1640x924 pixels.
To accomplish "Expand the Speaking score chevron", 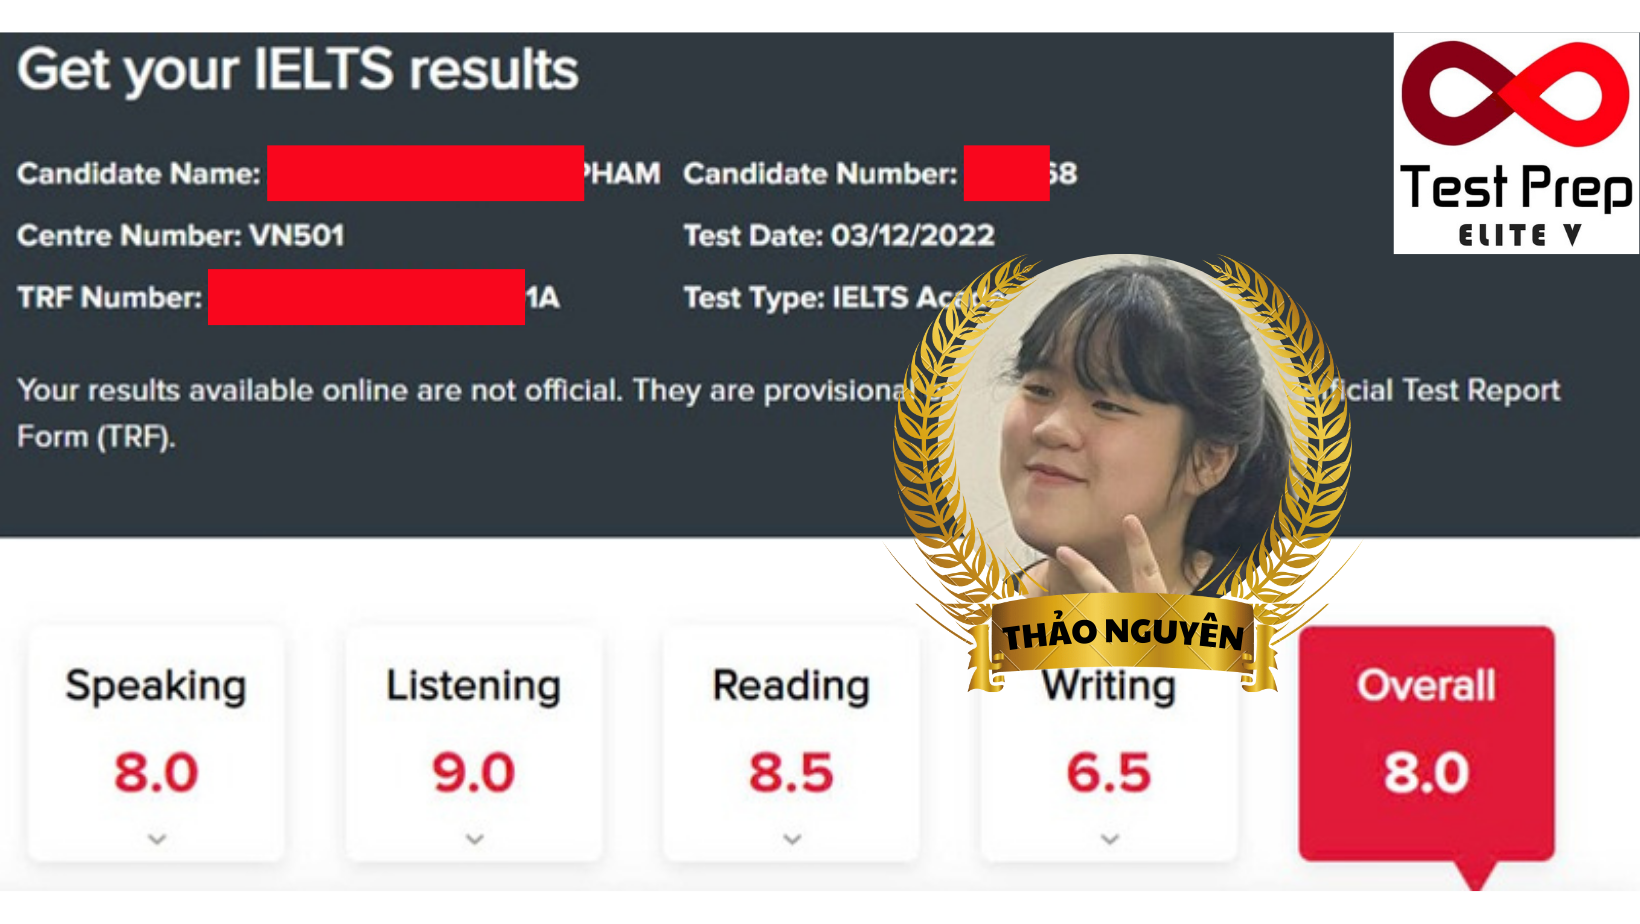I will point(157,839).
